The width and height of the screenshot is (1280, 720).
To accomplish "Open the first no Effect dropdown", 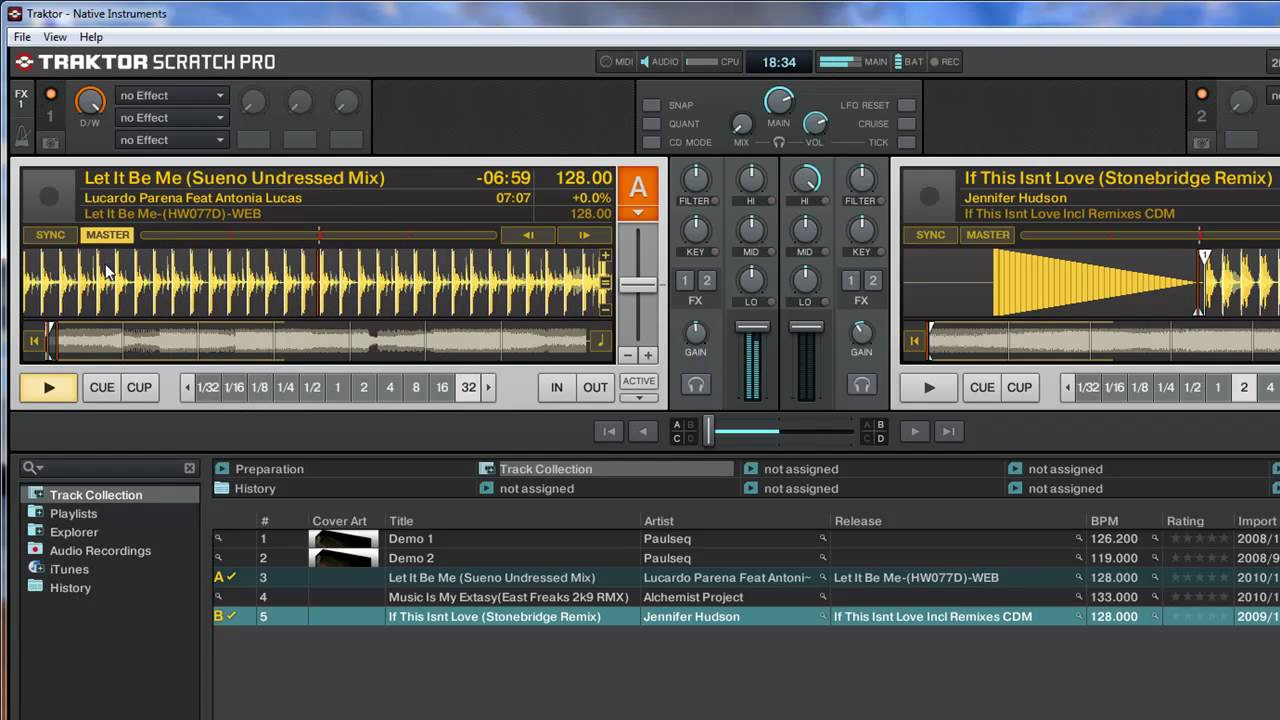I will (172, 96).
